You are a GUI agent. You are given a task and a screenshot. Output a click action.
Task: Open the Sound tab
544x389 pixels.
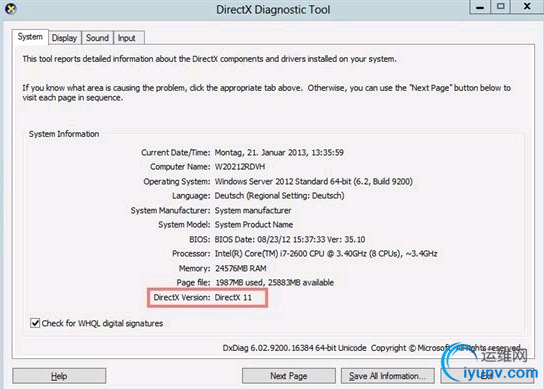pyautogui.click(x=97, y=38)
